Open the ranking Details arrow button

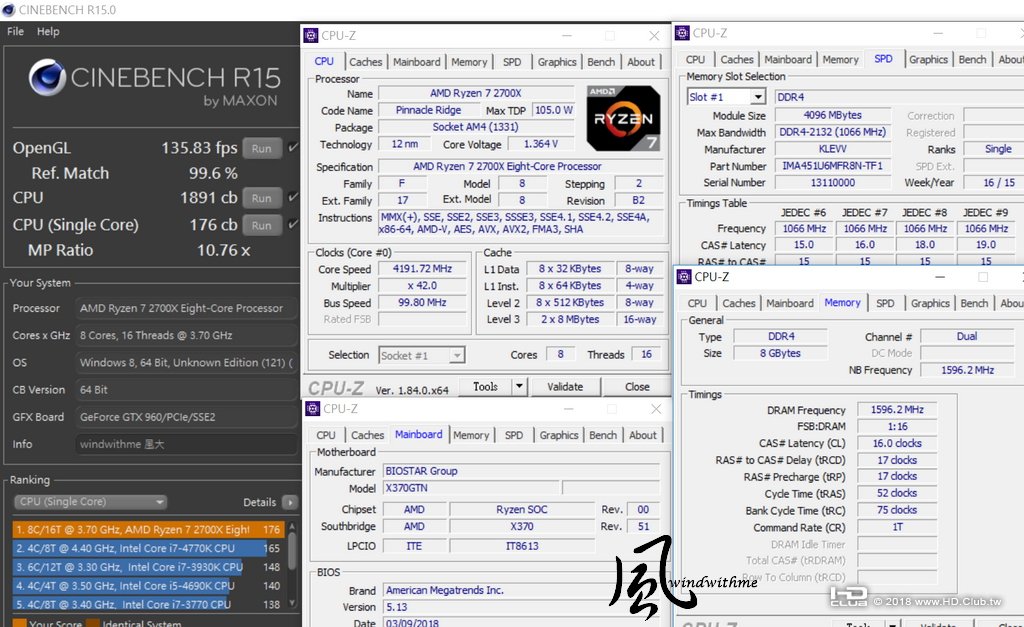(x=290, y=502)
